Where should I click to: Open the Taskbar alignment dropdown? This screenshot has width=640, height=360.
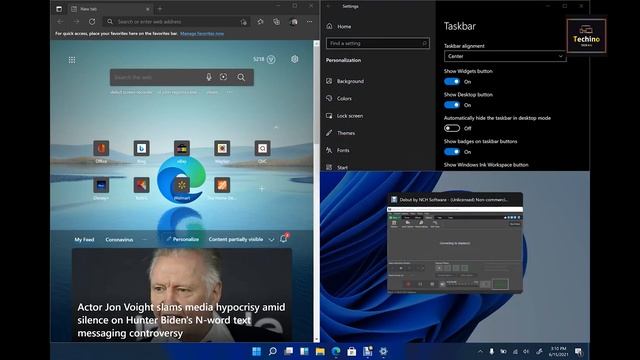[x=505, y=56]
